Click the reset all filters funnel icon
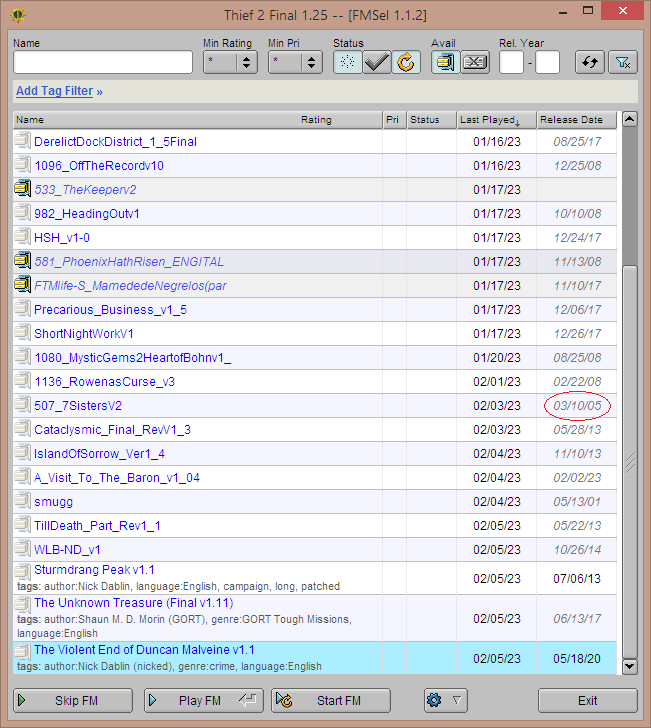651x728 pixels. [623, 62]
